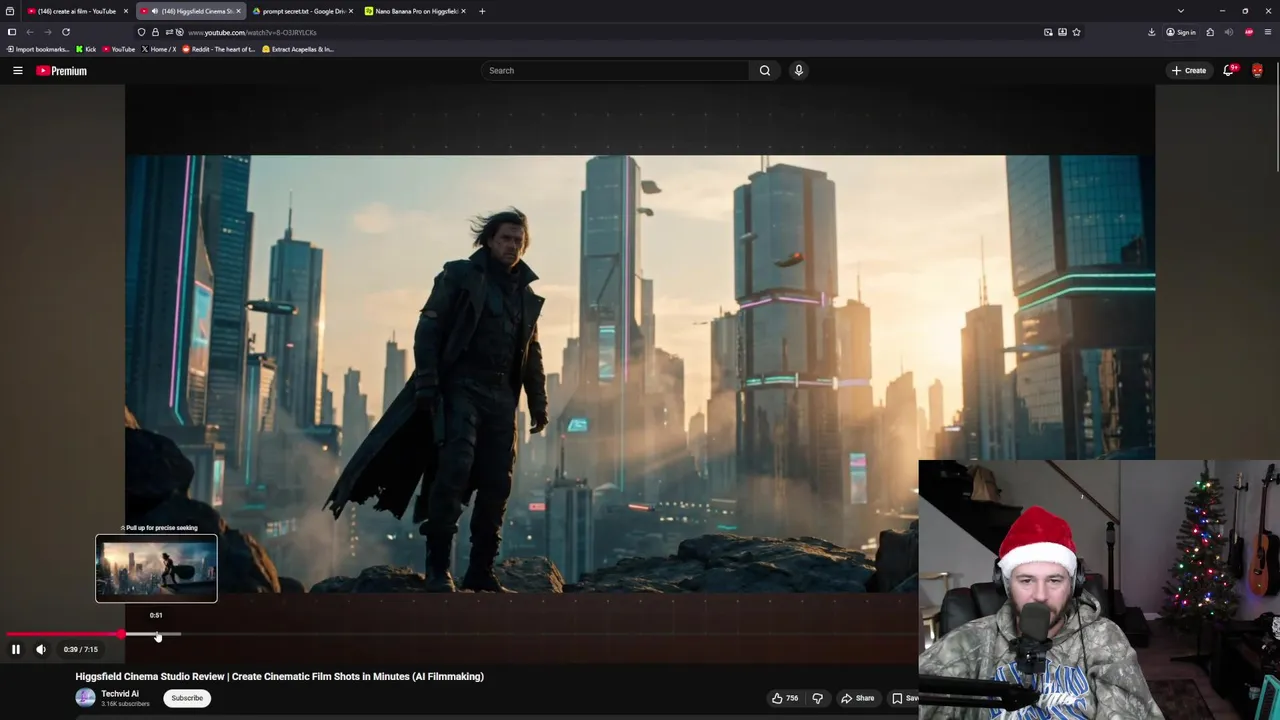Click the Create button in the YouTube header
The width and height of the screenshot is (1280, 720).
(1189, 70)
